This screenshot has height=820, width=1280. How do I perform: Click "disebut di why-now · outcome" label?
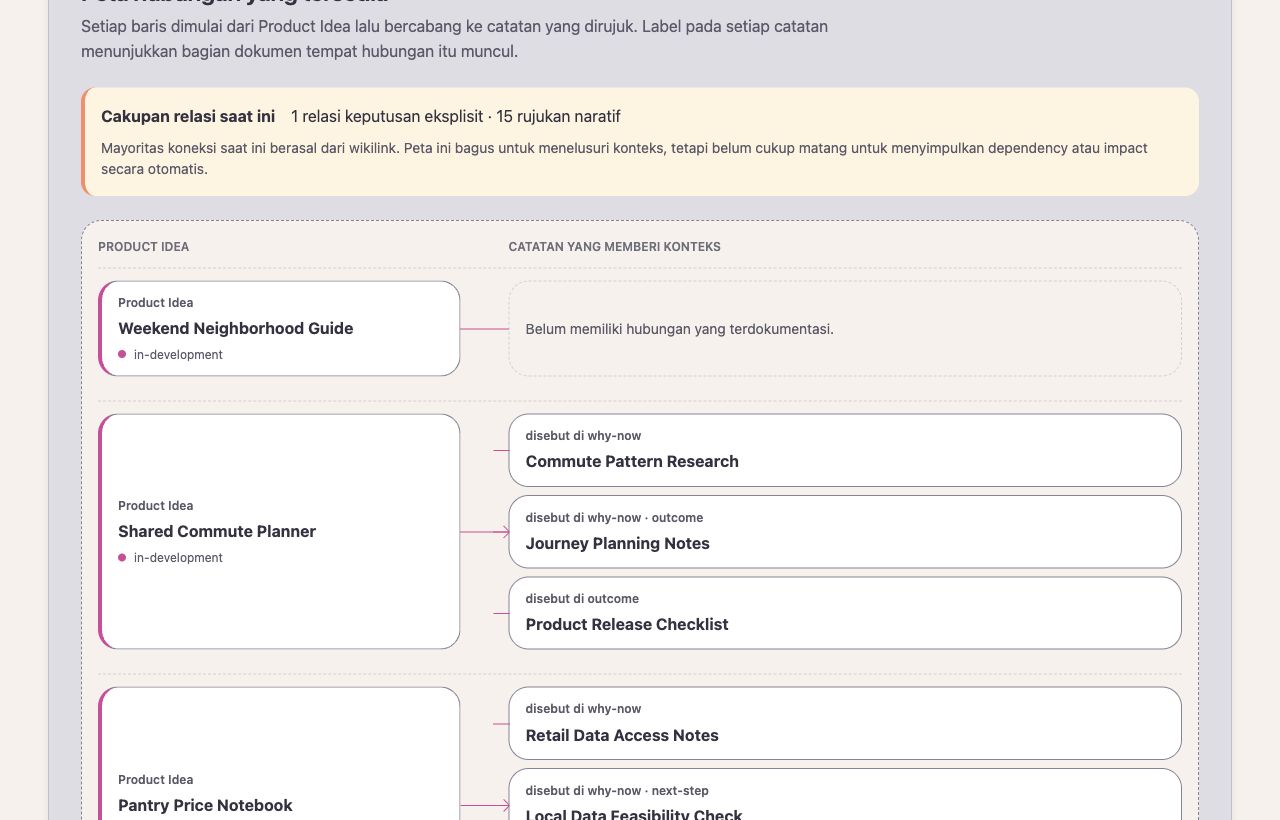pyautogui.click(x=614, y=518)
